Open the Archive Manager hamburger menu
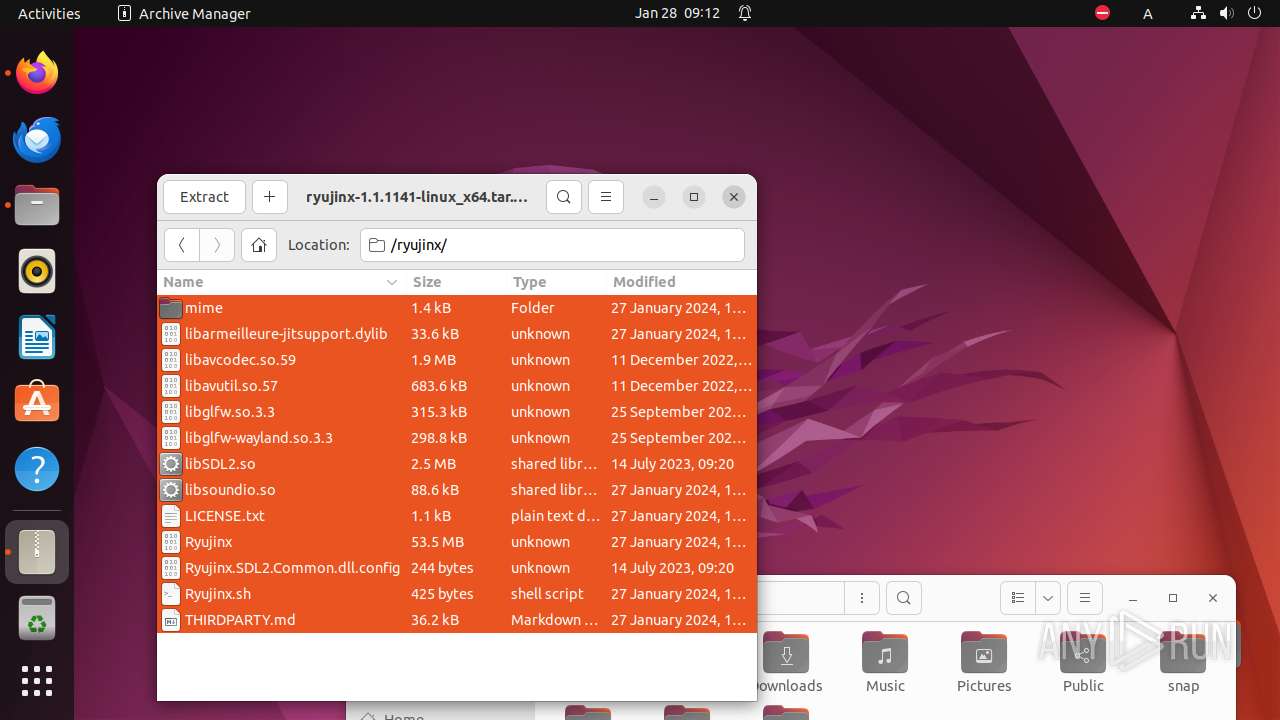1280x720 pixels. tap(606, 197)
